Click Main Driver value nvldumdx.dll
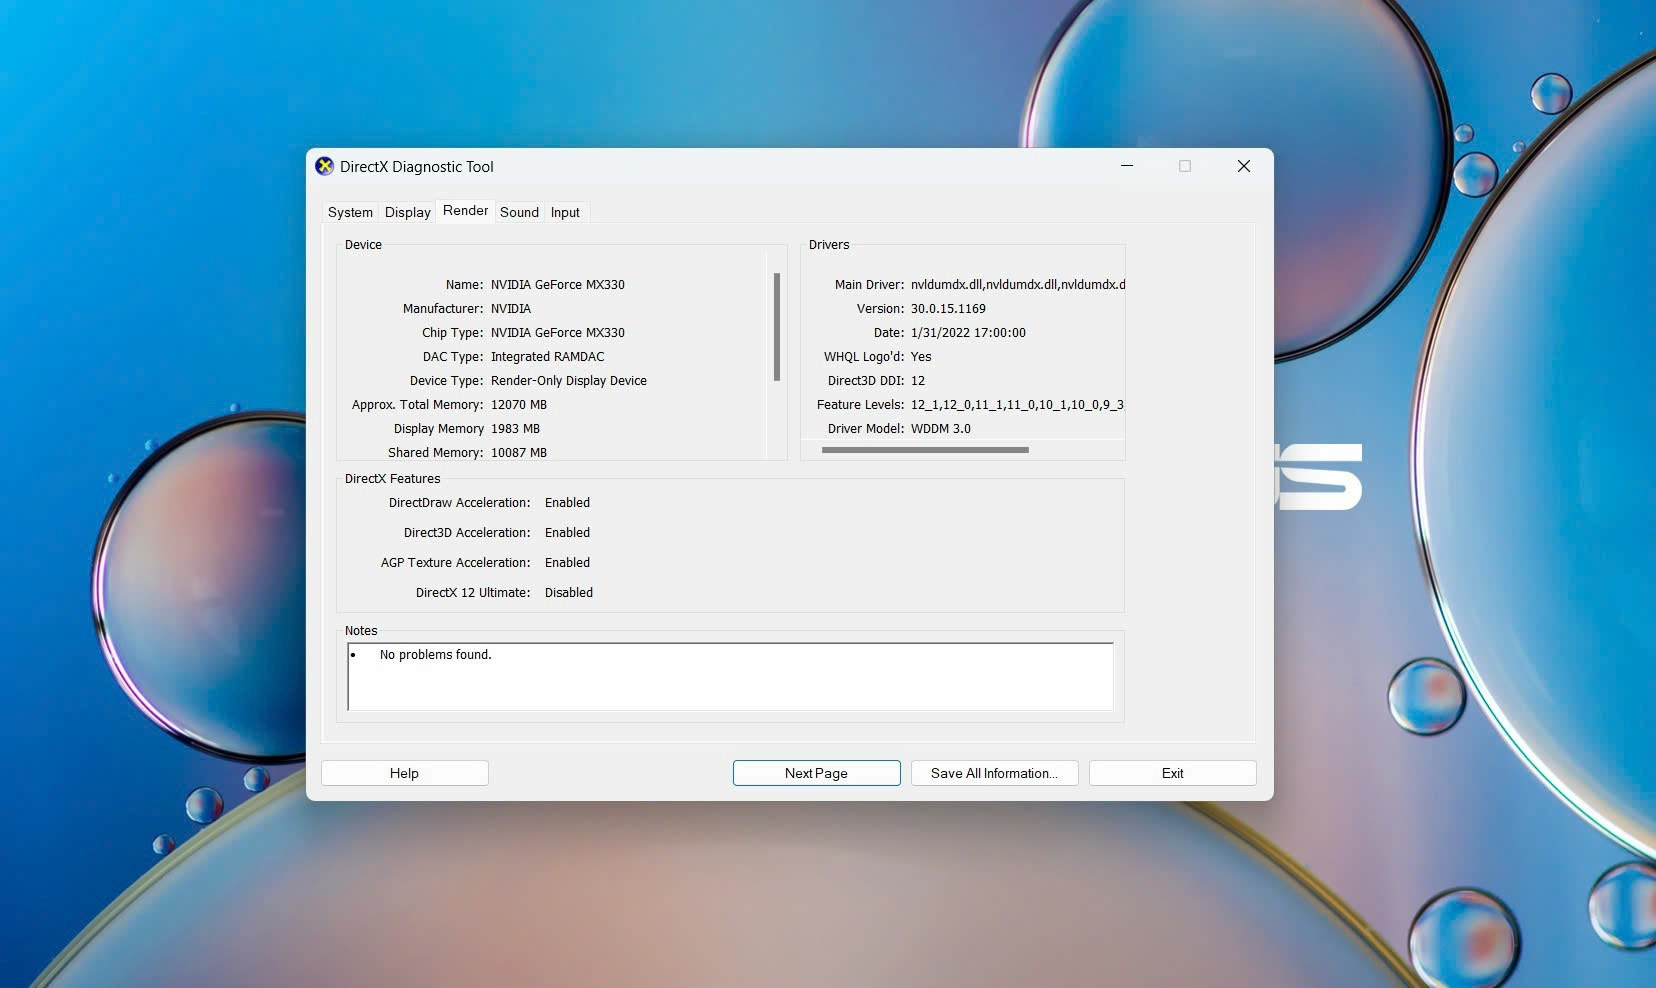The image size is (1656, 988). pos(1017,285)
